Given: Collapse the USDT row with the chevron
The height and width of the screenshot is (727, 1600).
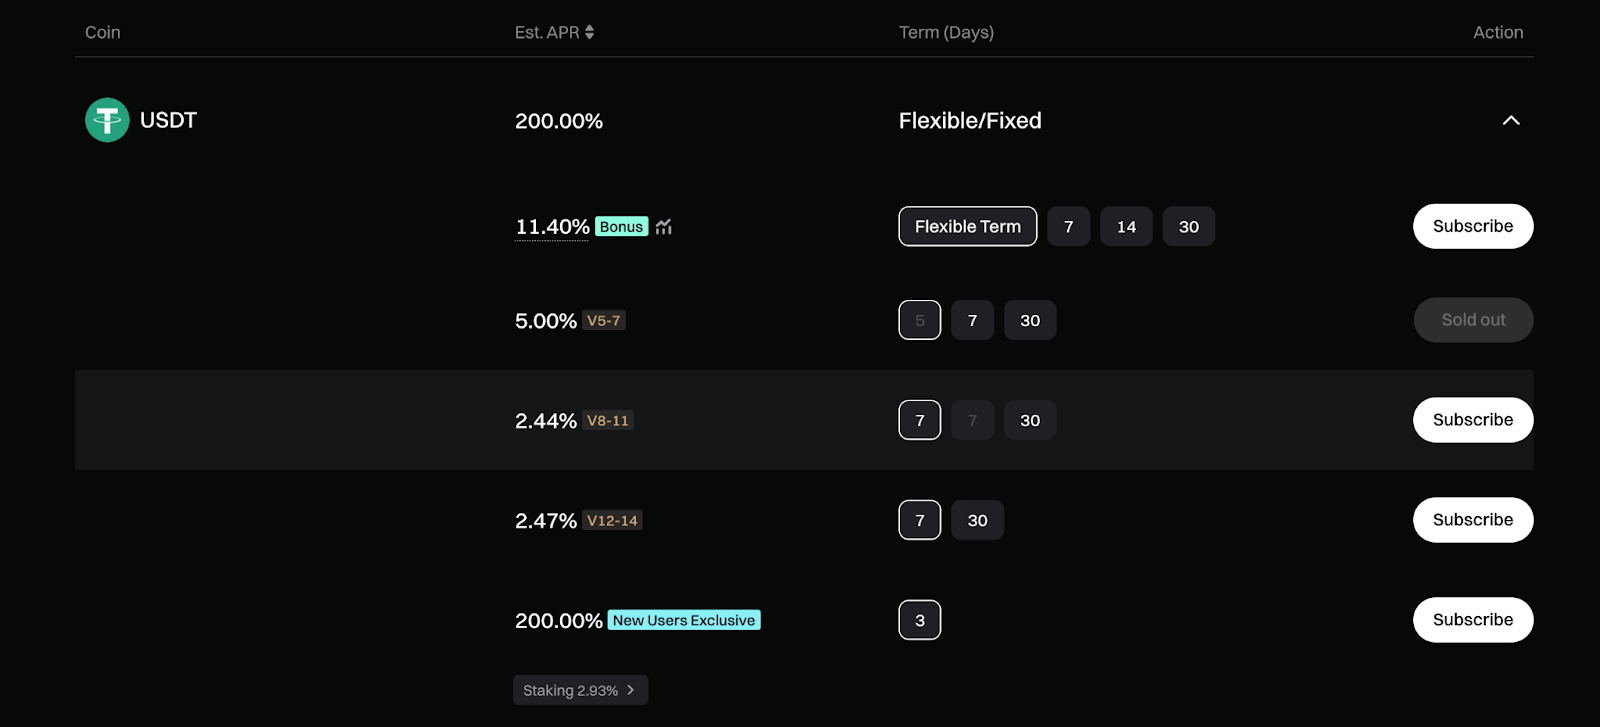Looking at the screenshot, I should point(1510,120).
